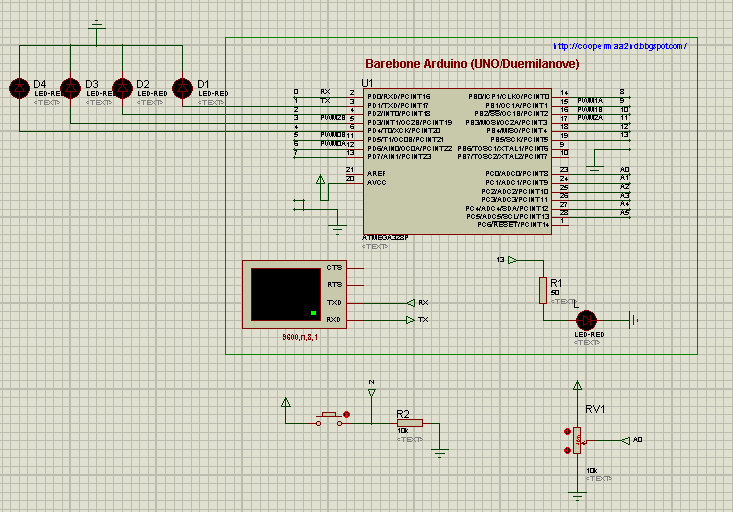Select the L red LED beside R1

pos(586,321)
